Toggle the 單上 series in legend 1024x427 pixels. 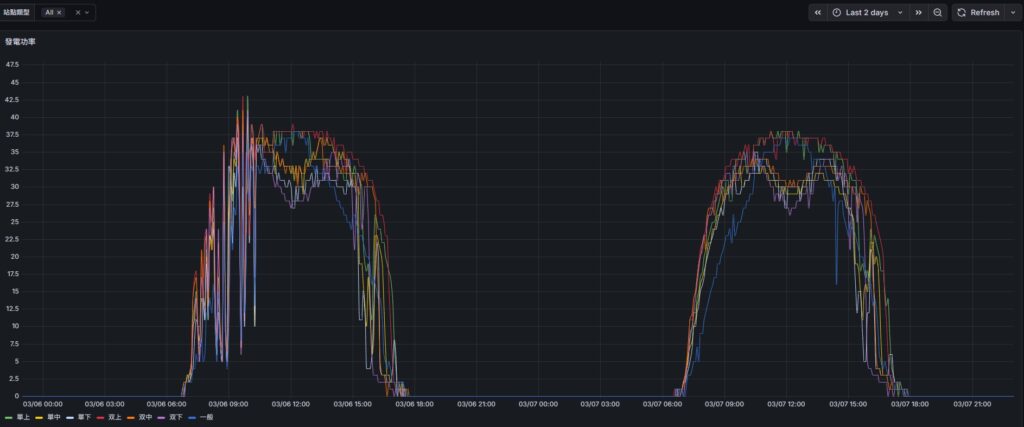tap(22, 417)
